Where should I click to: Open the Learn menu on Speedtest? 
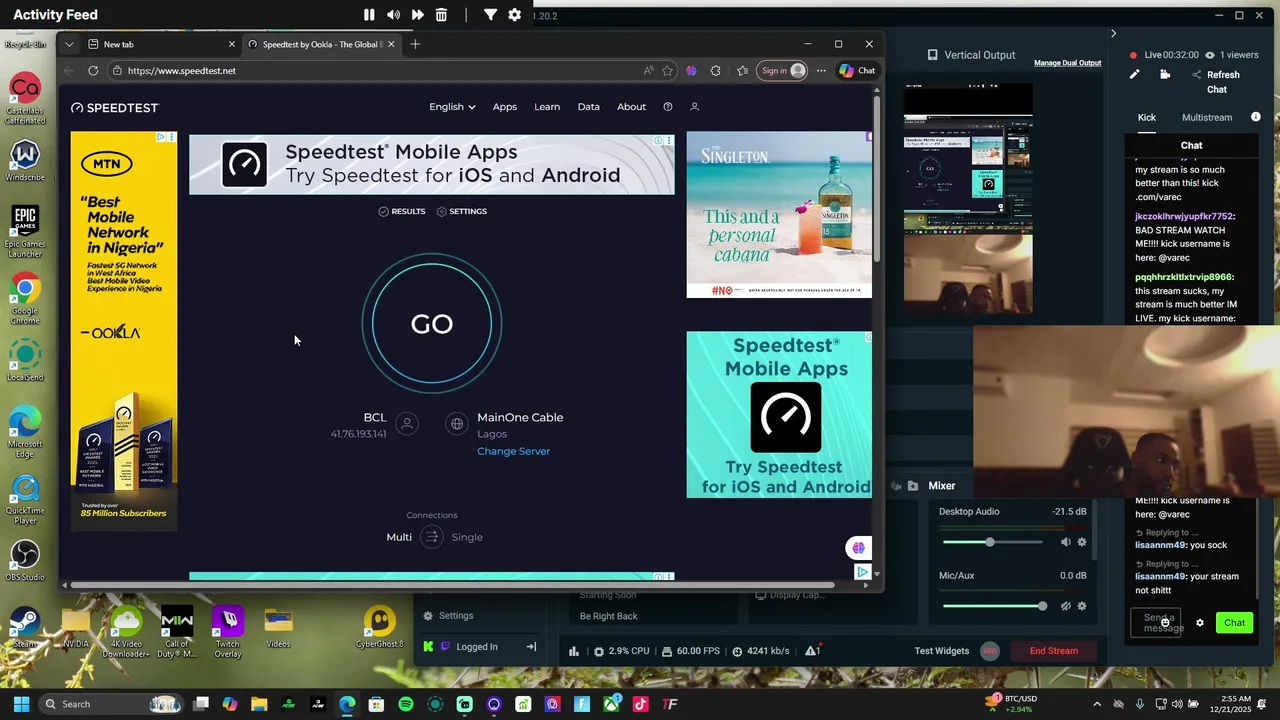click(547, 107)
